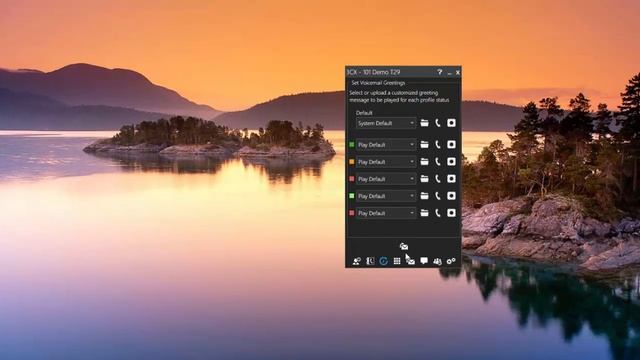
Task: Click the green status square in the first status row
Action: pos(351,144)
